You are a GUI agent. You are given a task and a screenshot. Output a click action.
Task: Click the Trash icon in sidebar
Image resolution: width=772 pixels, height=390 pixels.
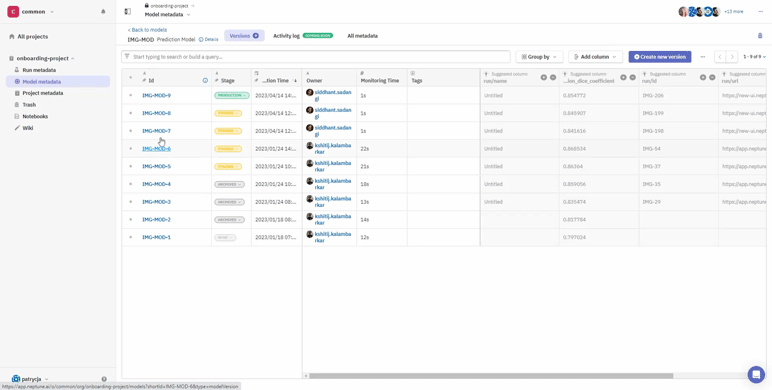[x=17, y=104]
